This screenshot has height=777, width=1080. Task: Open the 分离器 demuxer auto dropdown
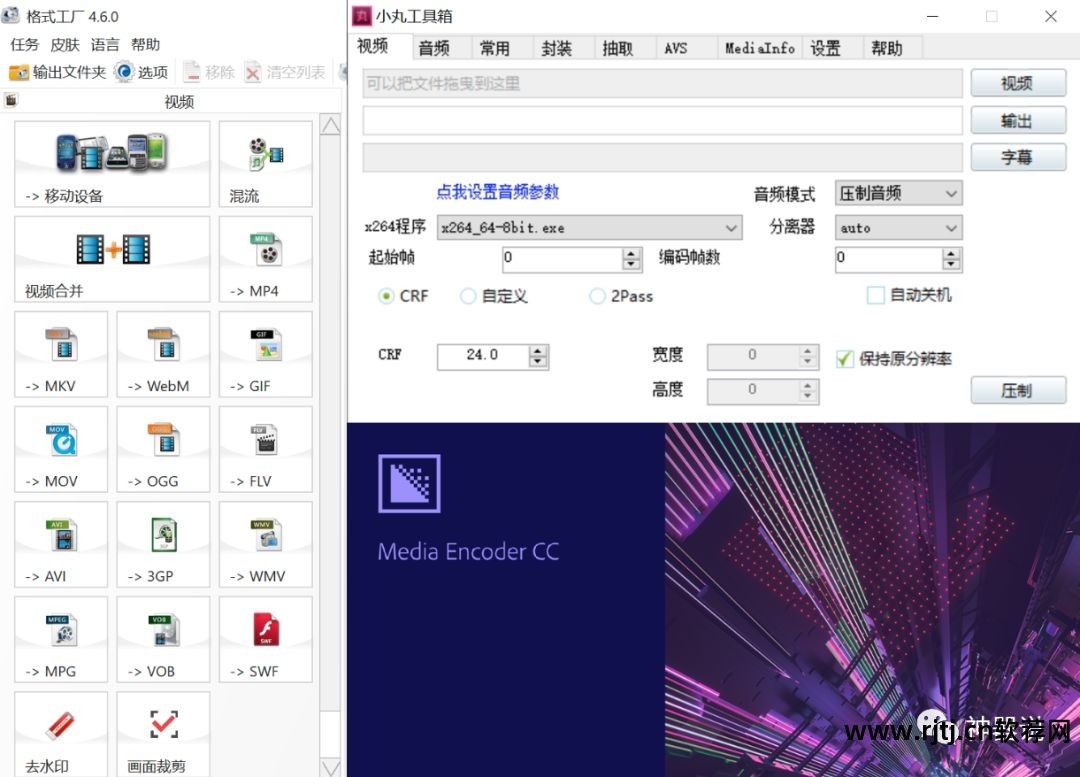click(898, 228)
